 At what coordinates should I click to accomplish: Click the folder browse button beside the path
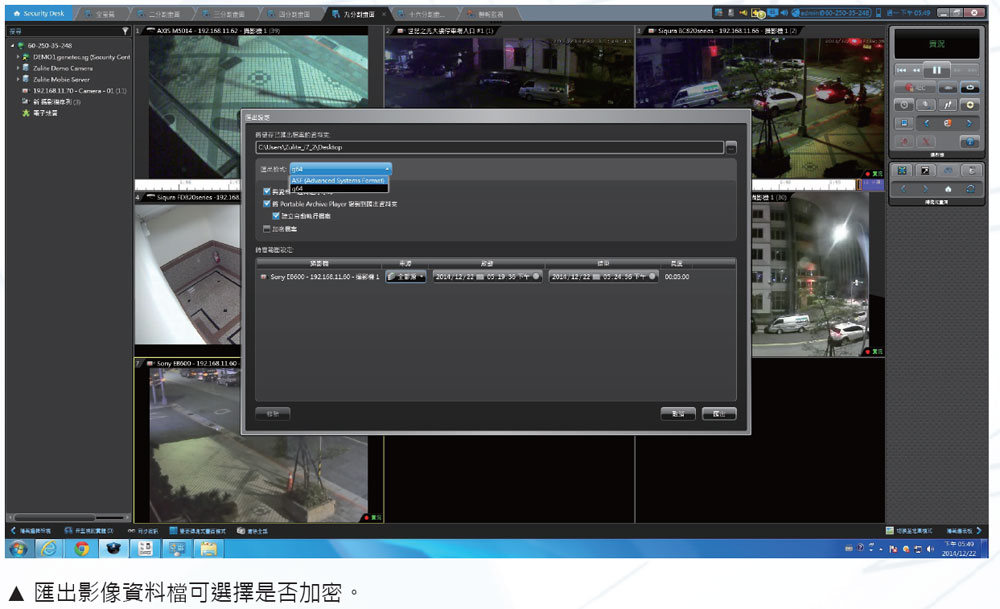click(731, 148)
